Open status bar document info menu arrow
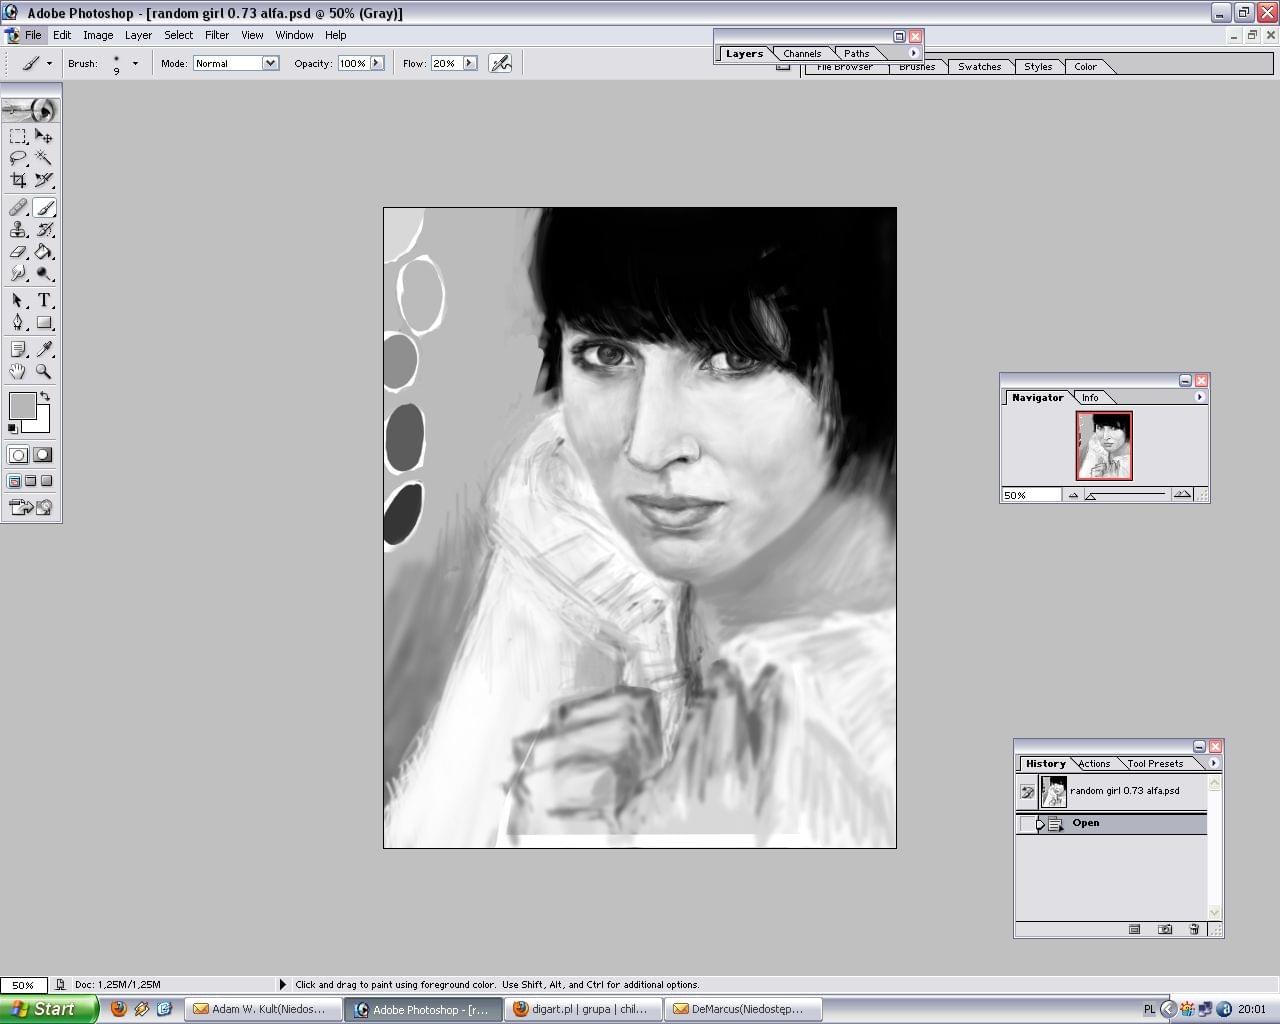This screenshot has width=1280, height=1024. (x=282, y=984)
